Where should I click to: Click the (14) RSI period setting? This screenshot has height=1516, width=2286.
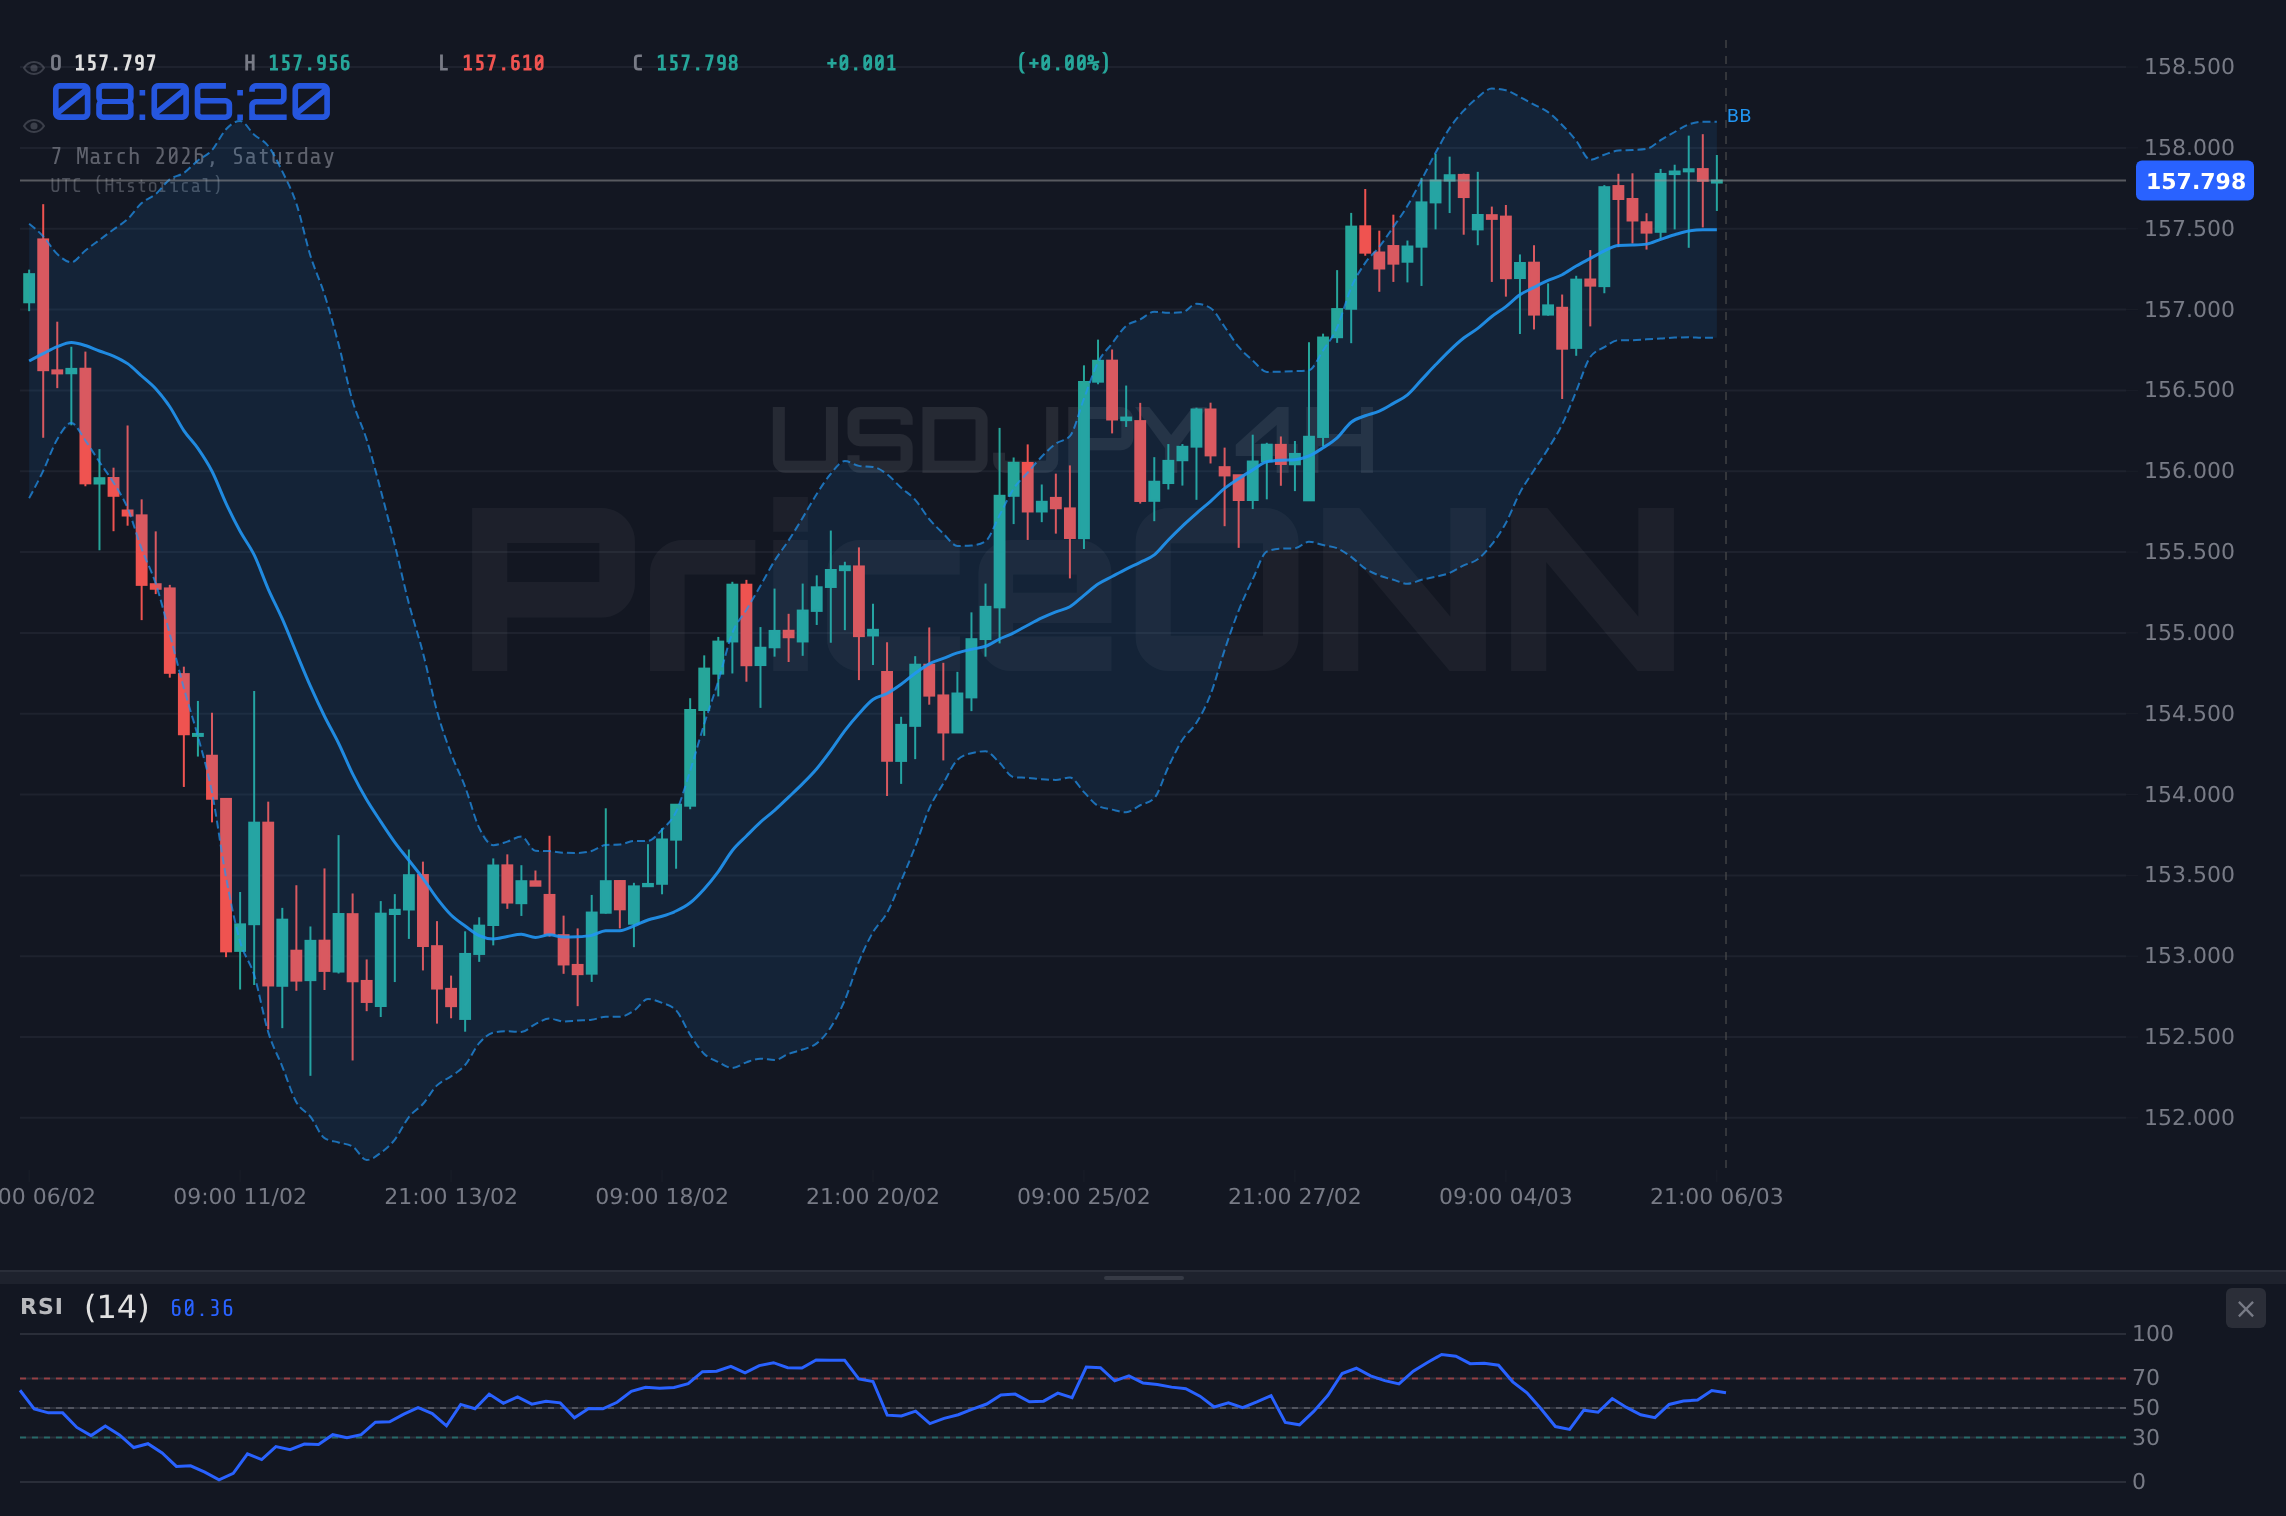[117, 1307]
